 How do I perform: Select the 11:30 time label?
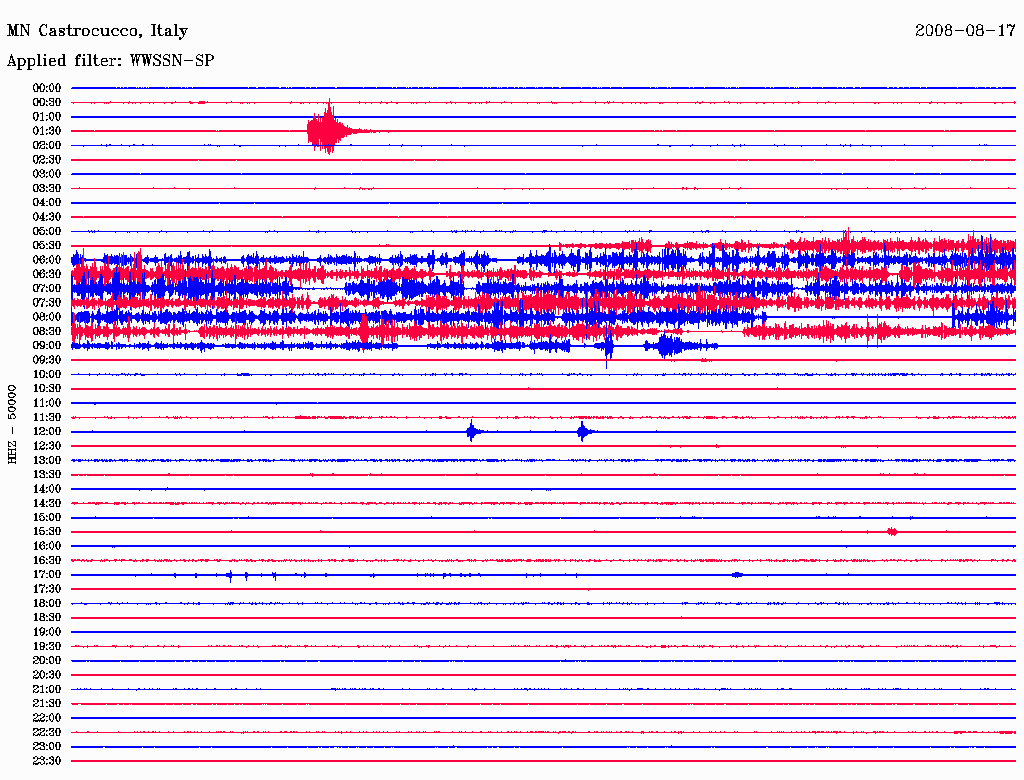tap(47, 417)
